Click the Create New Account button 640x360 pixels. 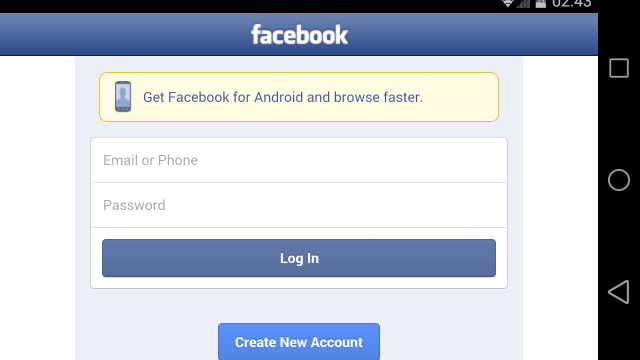(299, 342)
